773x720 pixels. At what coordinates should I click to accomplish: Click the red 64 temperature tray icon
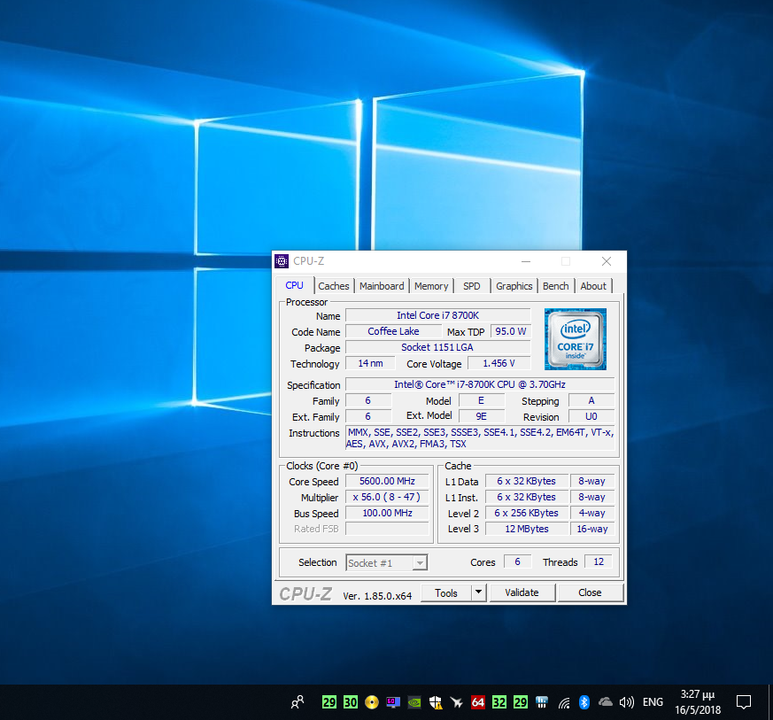click(x=478, y=702)
